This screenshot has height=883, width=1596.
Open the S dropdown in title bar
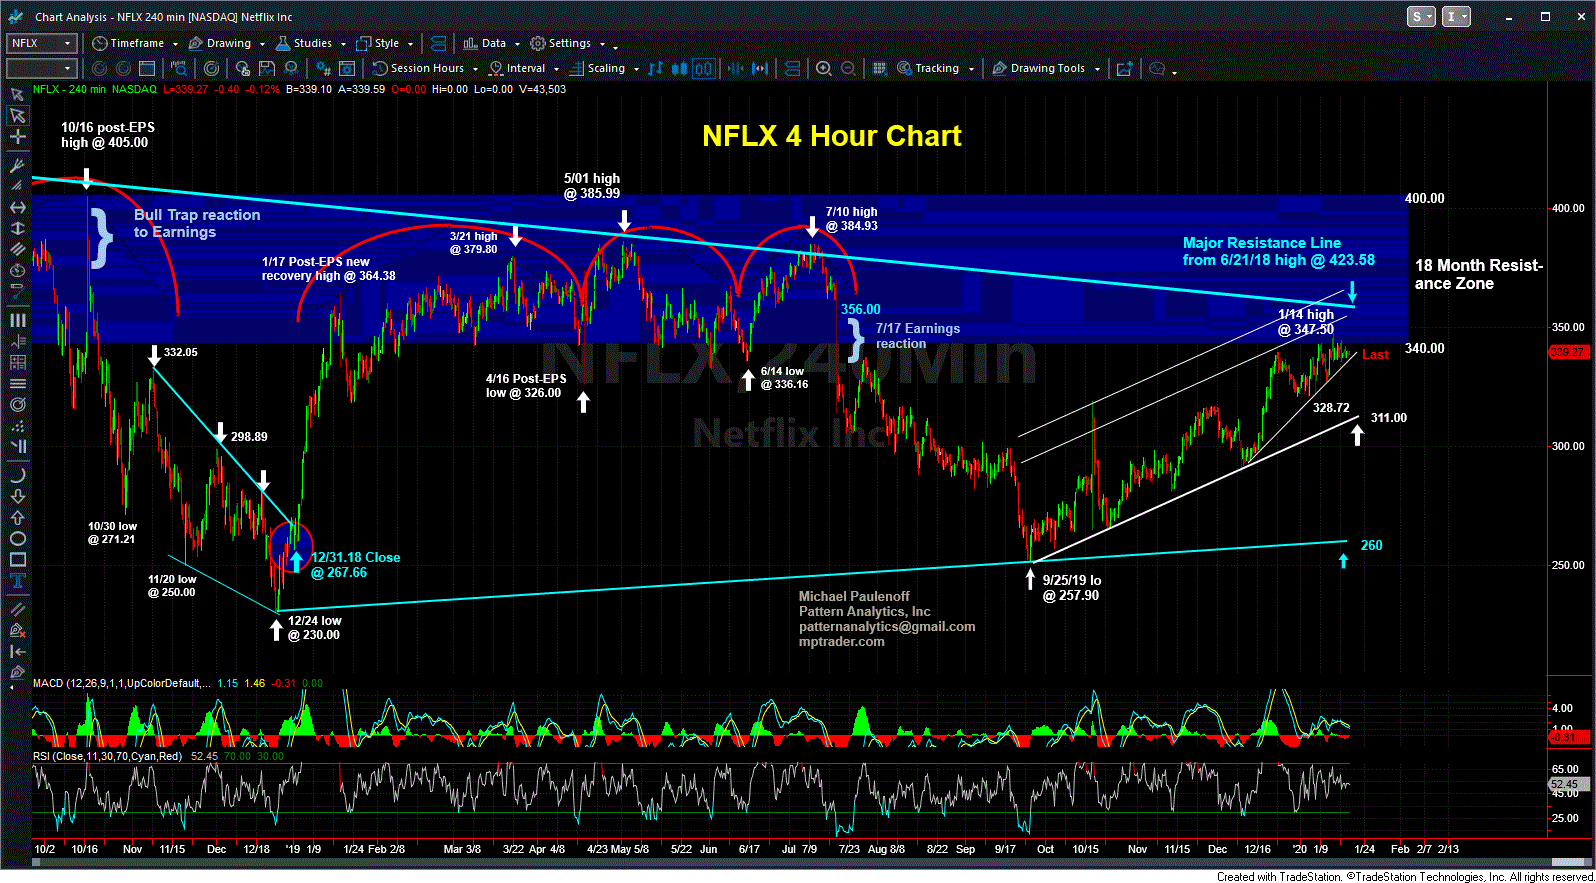pos(1421,16)
